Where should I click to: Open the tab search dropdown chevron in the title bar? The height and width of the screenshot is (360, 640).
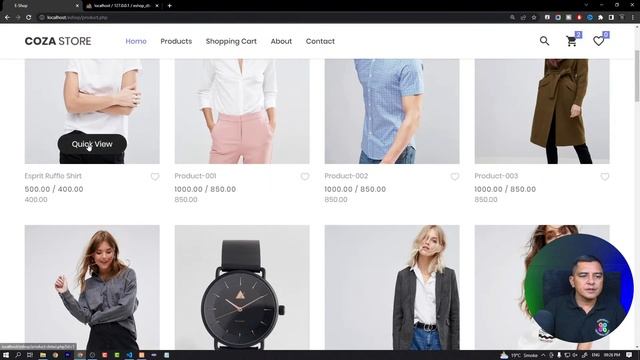pyautogui.click(x=586, y=5)
